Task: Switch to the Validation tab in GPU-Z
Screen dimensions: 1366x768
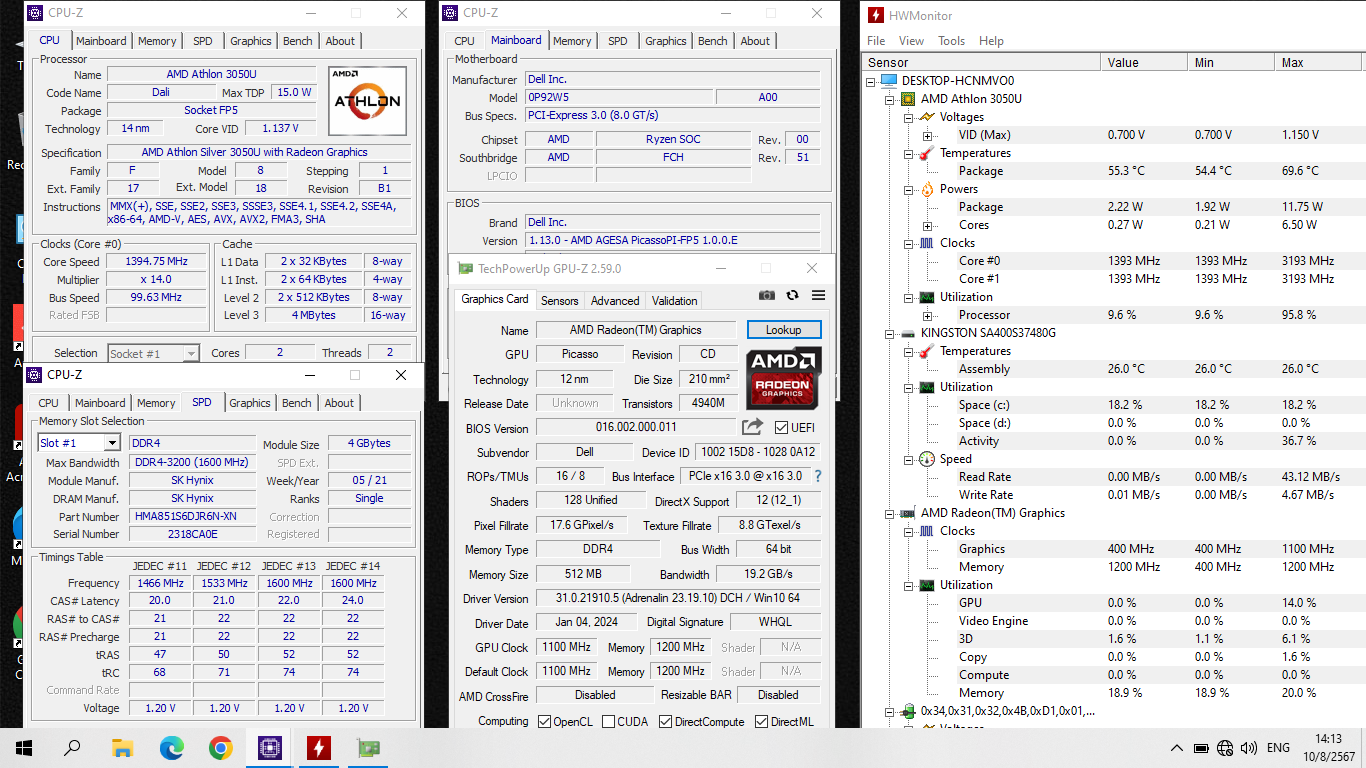Action: coord(675,301)
